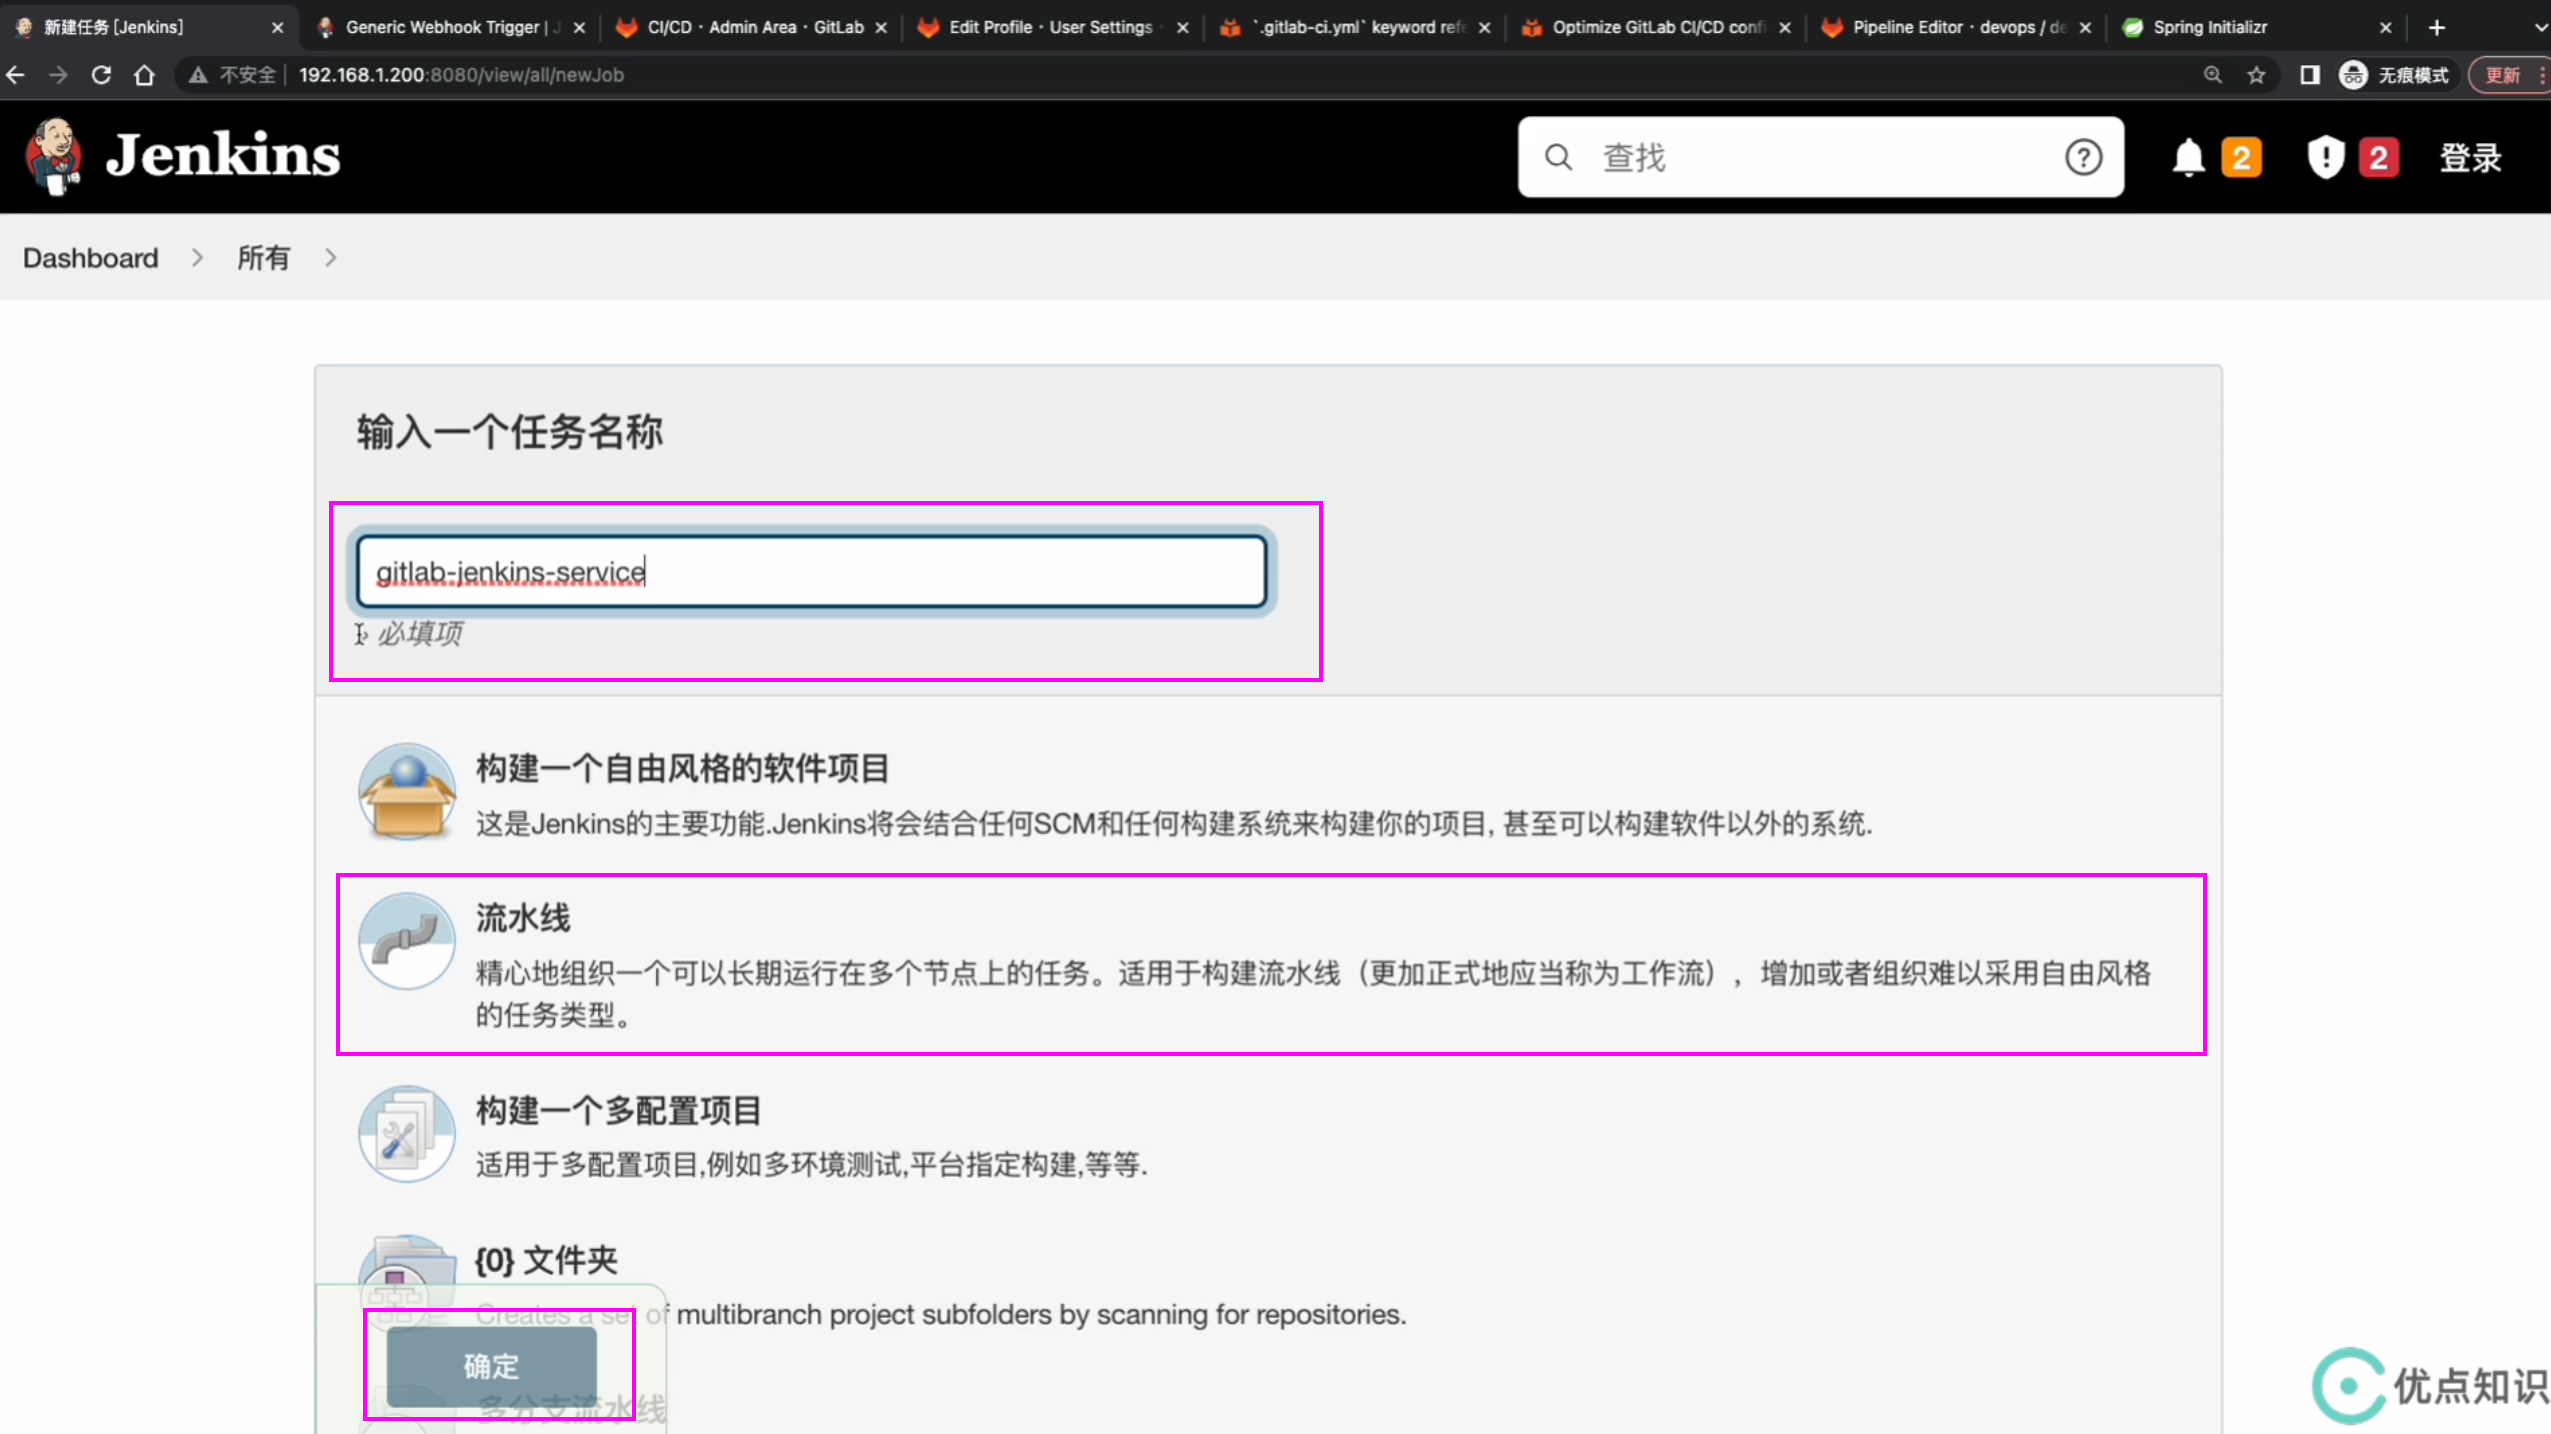
Task: Click the browser forward arrow
Action: (58, 75)
